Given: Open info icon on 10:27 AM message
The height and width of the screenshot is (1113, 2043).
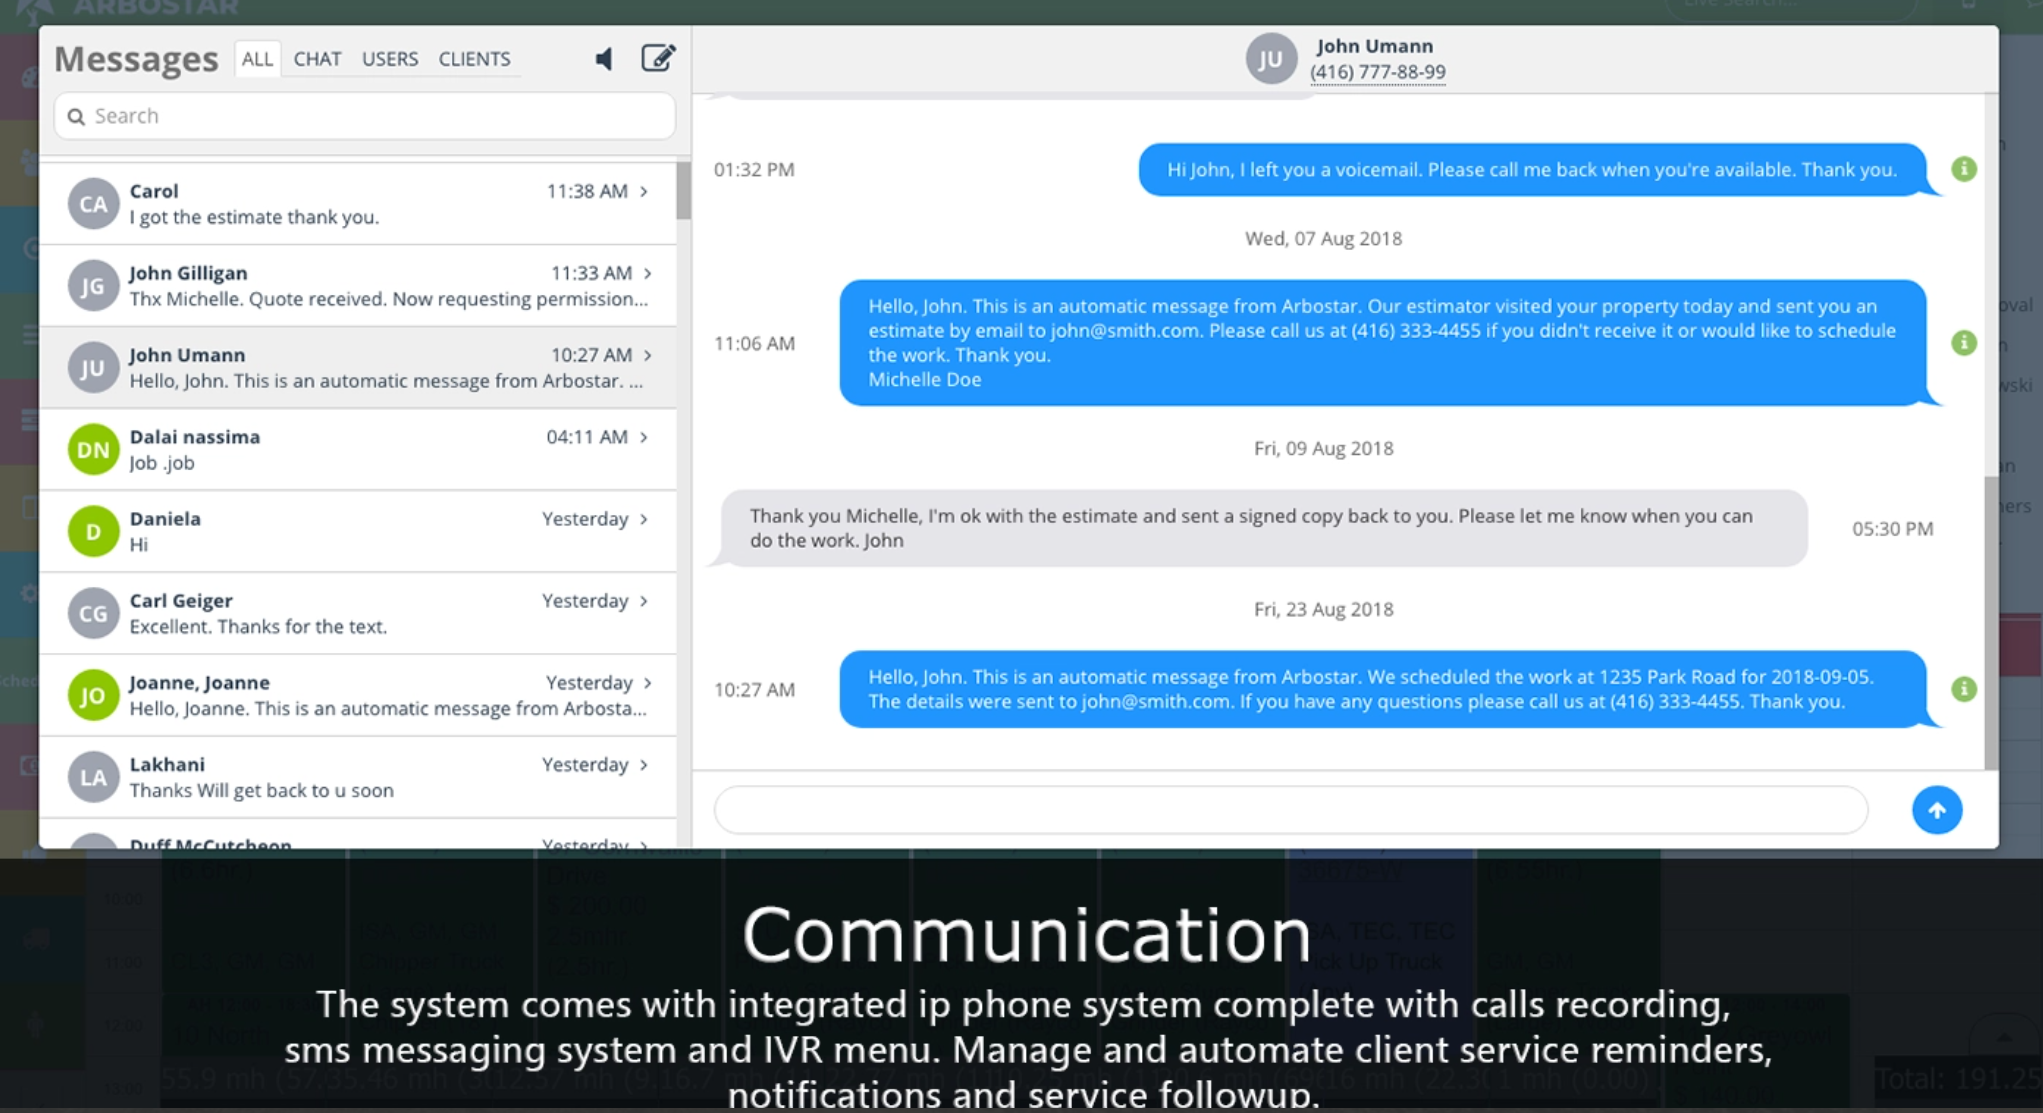Looking at the screenshot, I should click(1963, 689).
